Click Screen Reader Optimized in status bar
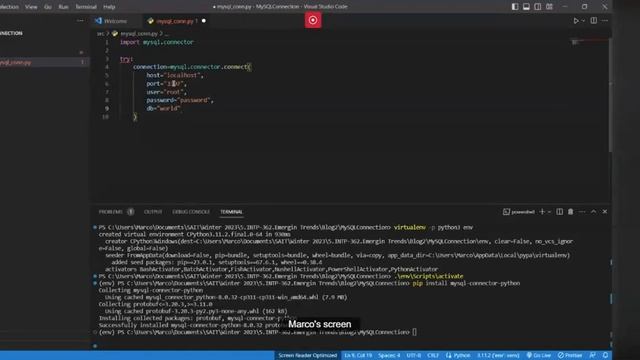This screenshot has height=360, width=640. click(x=308, y=356)
